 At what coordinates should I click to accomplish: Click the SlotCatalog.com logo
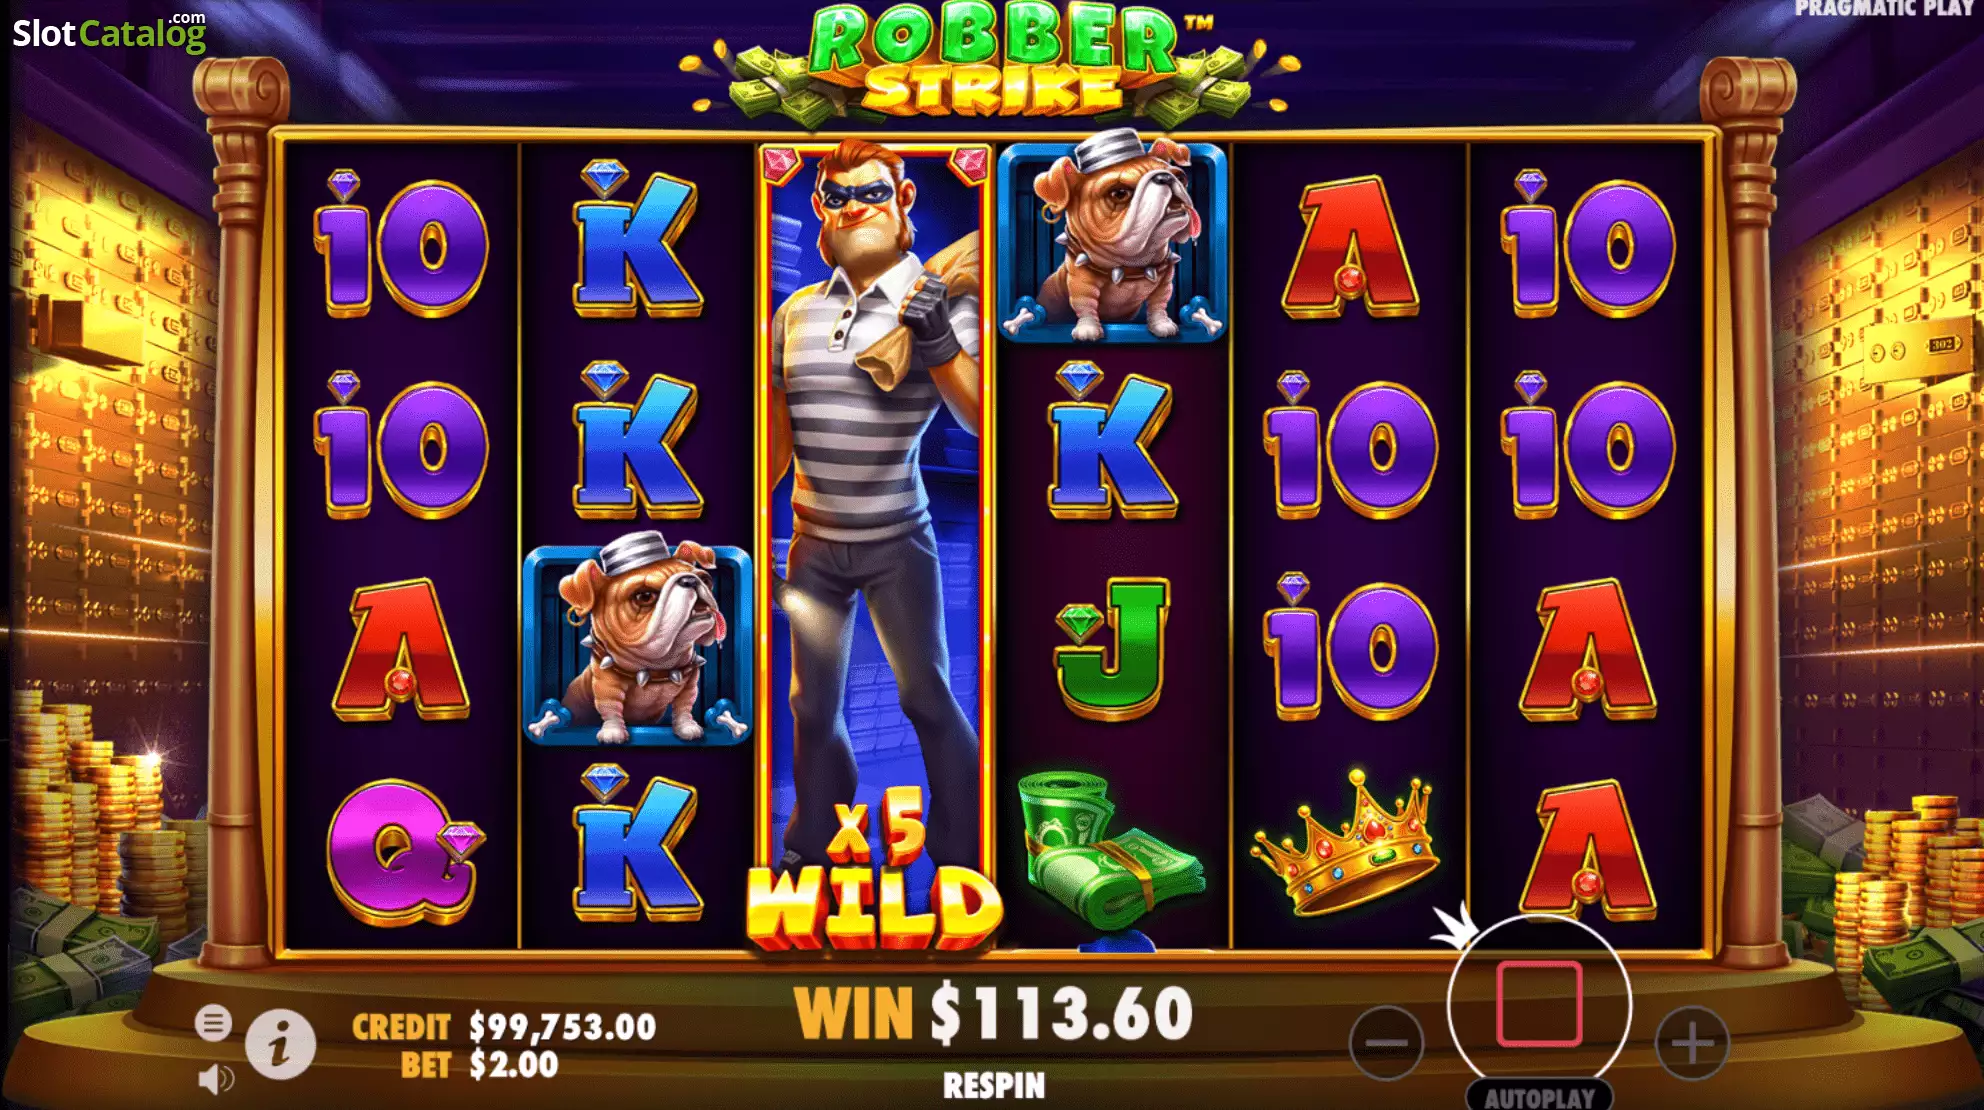[109, 32]
